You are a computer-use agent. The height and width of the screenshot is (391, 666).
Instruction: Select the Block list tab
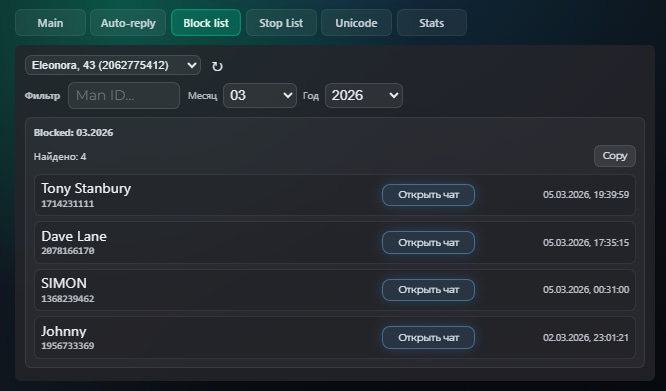click(206, 23)
